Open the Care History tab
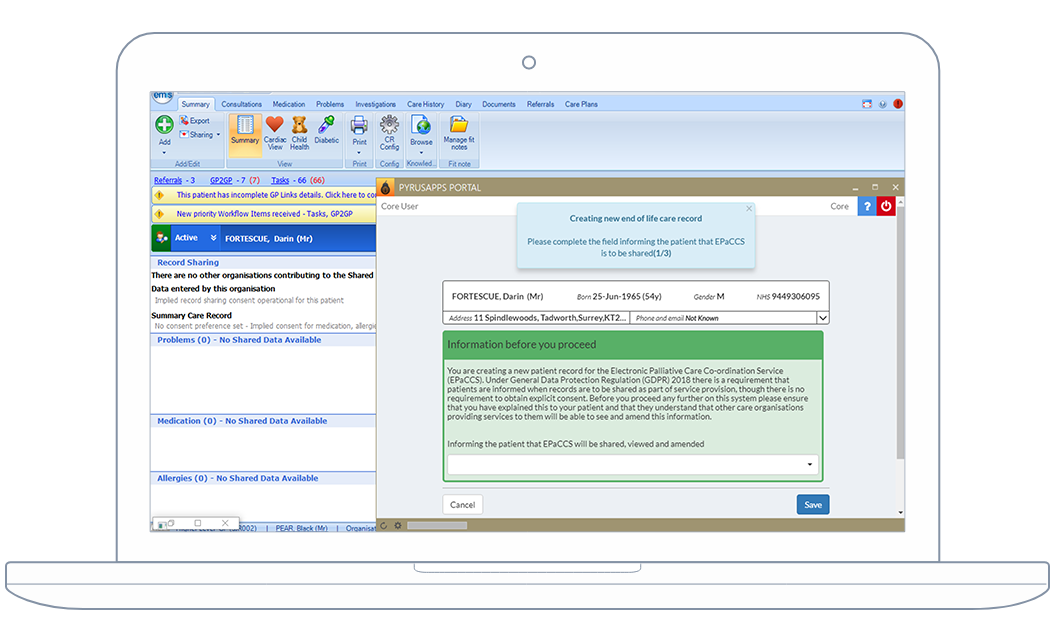Viewport: 1055px width, 641px height. (425, 104)
